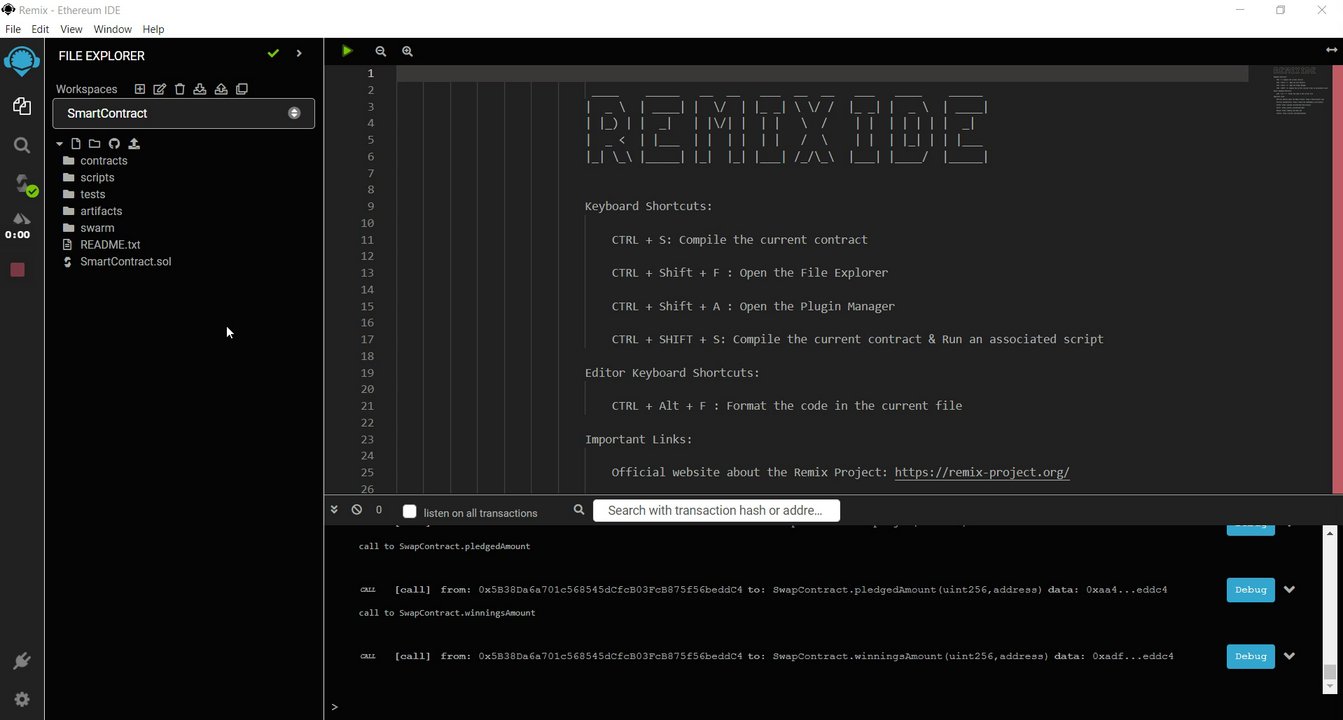Image resolution: width=1343 pixels, height=720 pixels.
Task: Create a new folder in the explorer
Action: pyautogui.click(x=94, y=144)
